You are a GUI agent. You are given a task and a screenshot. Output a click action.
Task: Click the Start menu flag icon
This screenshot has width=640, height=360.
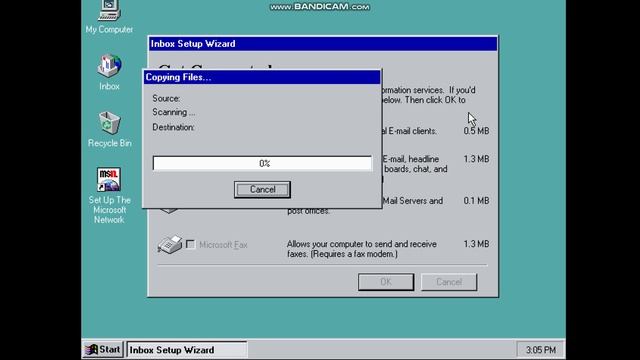tap(92, 350)
